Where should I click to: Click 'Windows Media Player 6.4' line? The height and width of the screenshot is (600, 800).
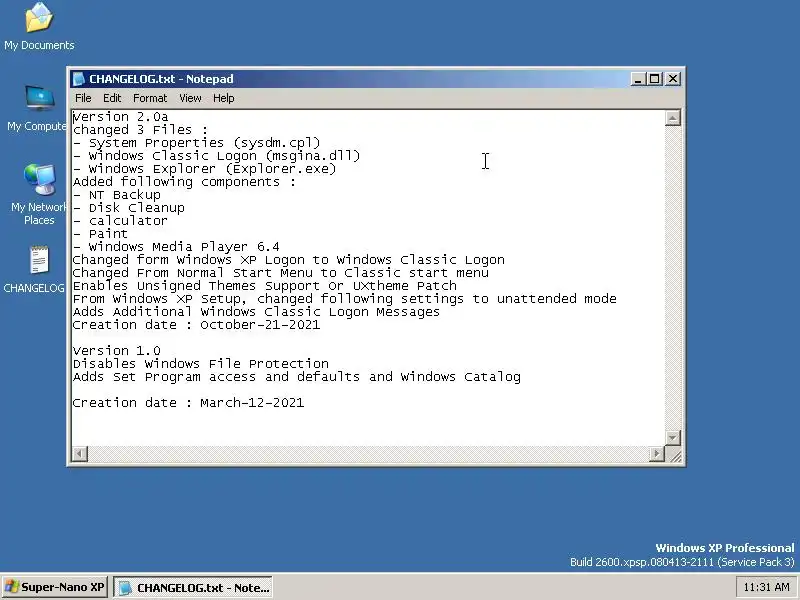click(x=176, y=247)
